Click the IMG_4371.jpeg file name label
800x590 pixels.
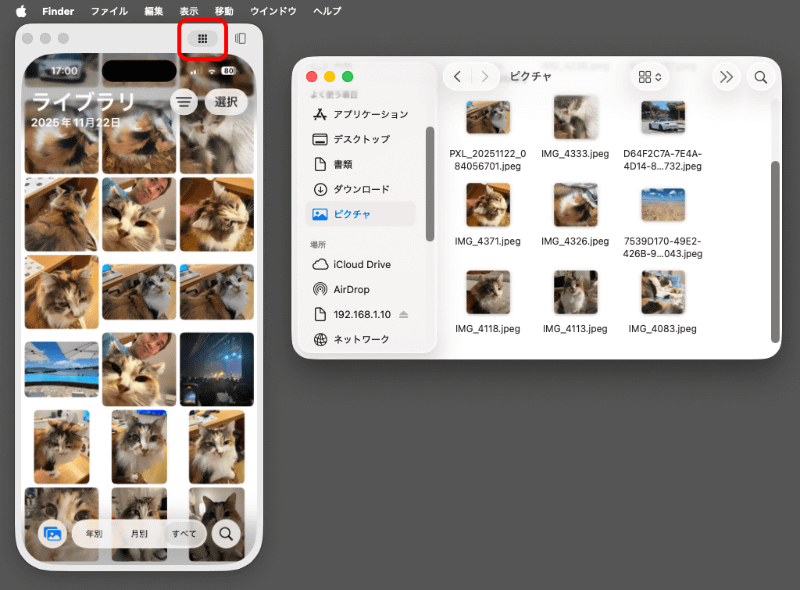pos(488,241)
